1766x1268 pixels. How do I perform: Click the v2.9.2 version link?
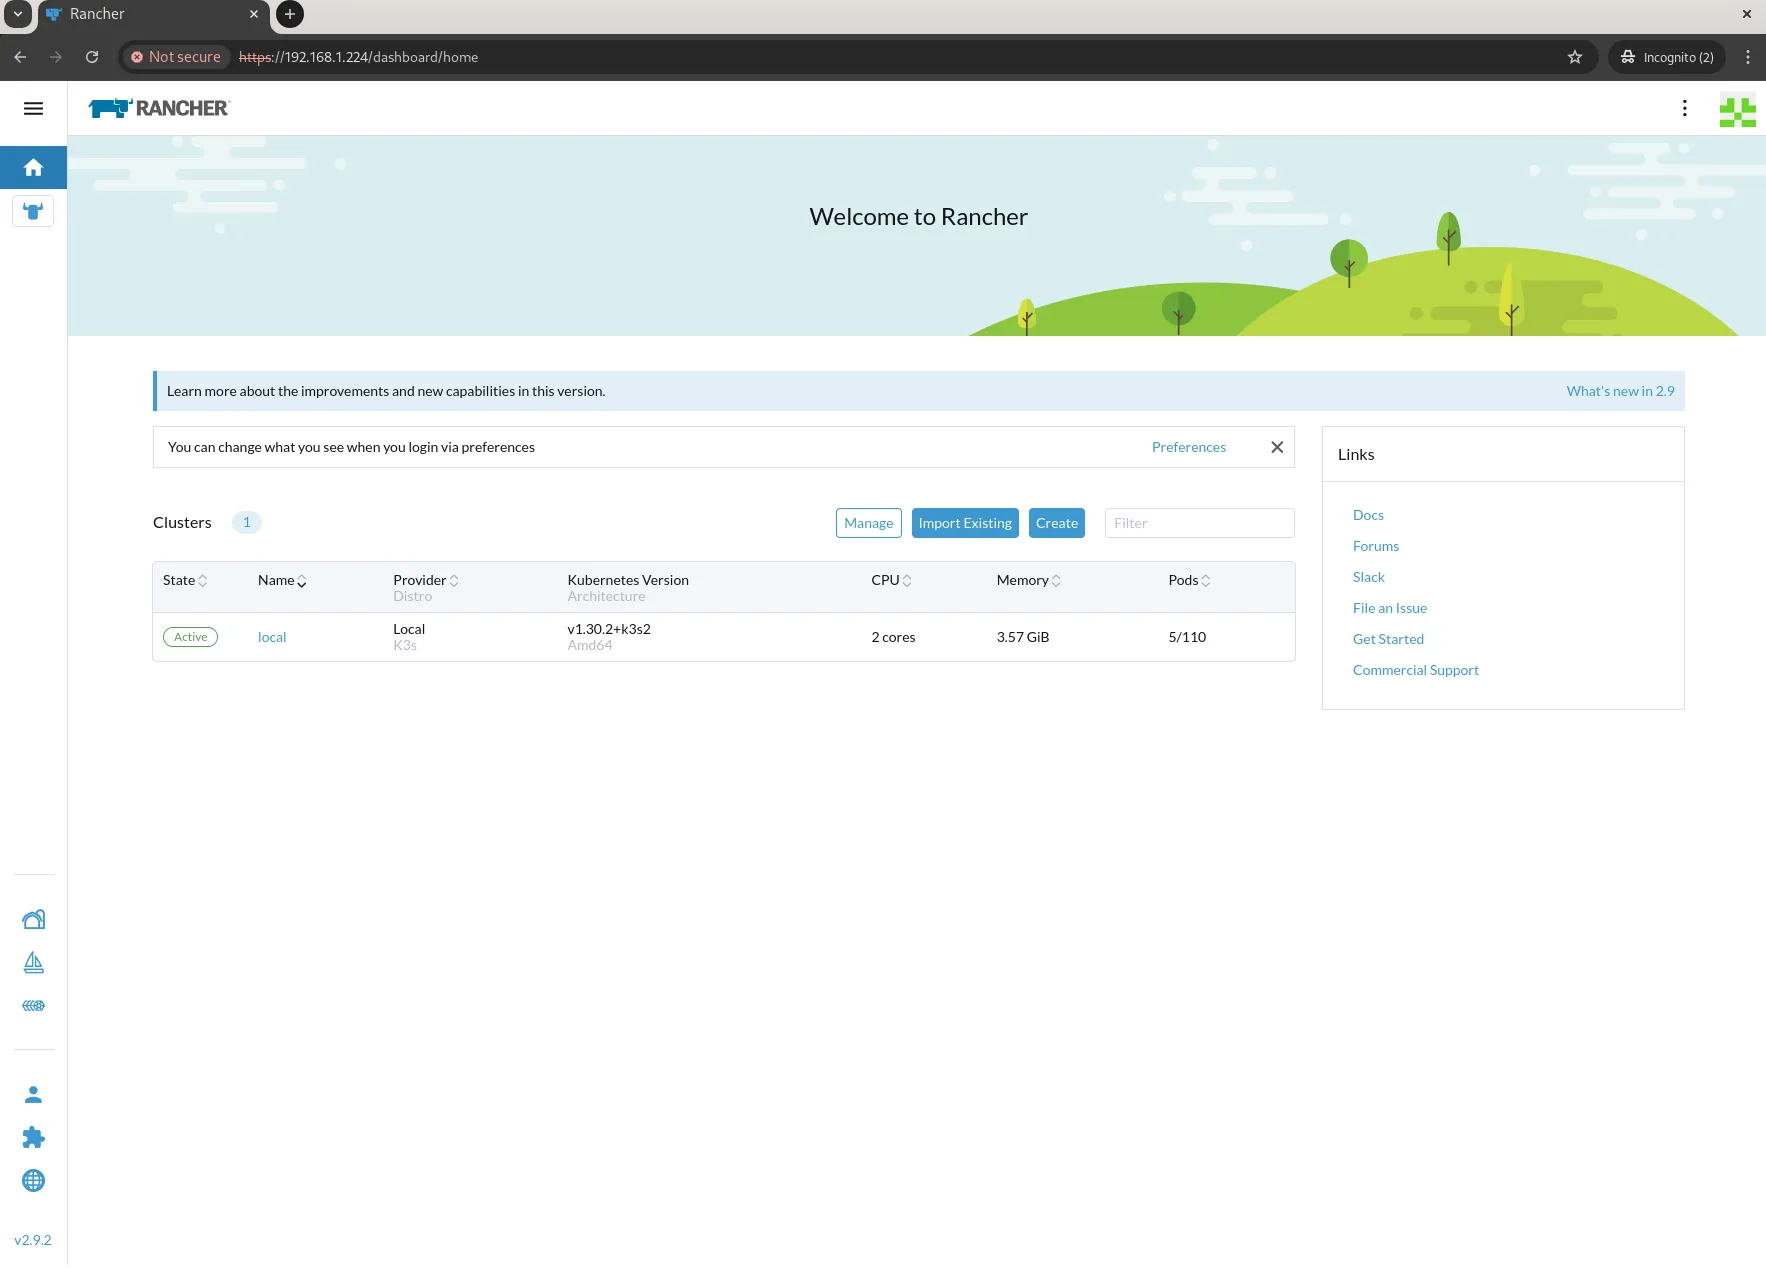[33, 1240]
